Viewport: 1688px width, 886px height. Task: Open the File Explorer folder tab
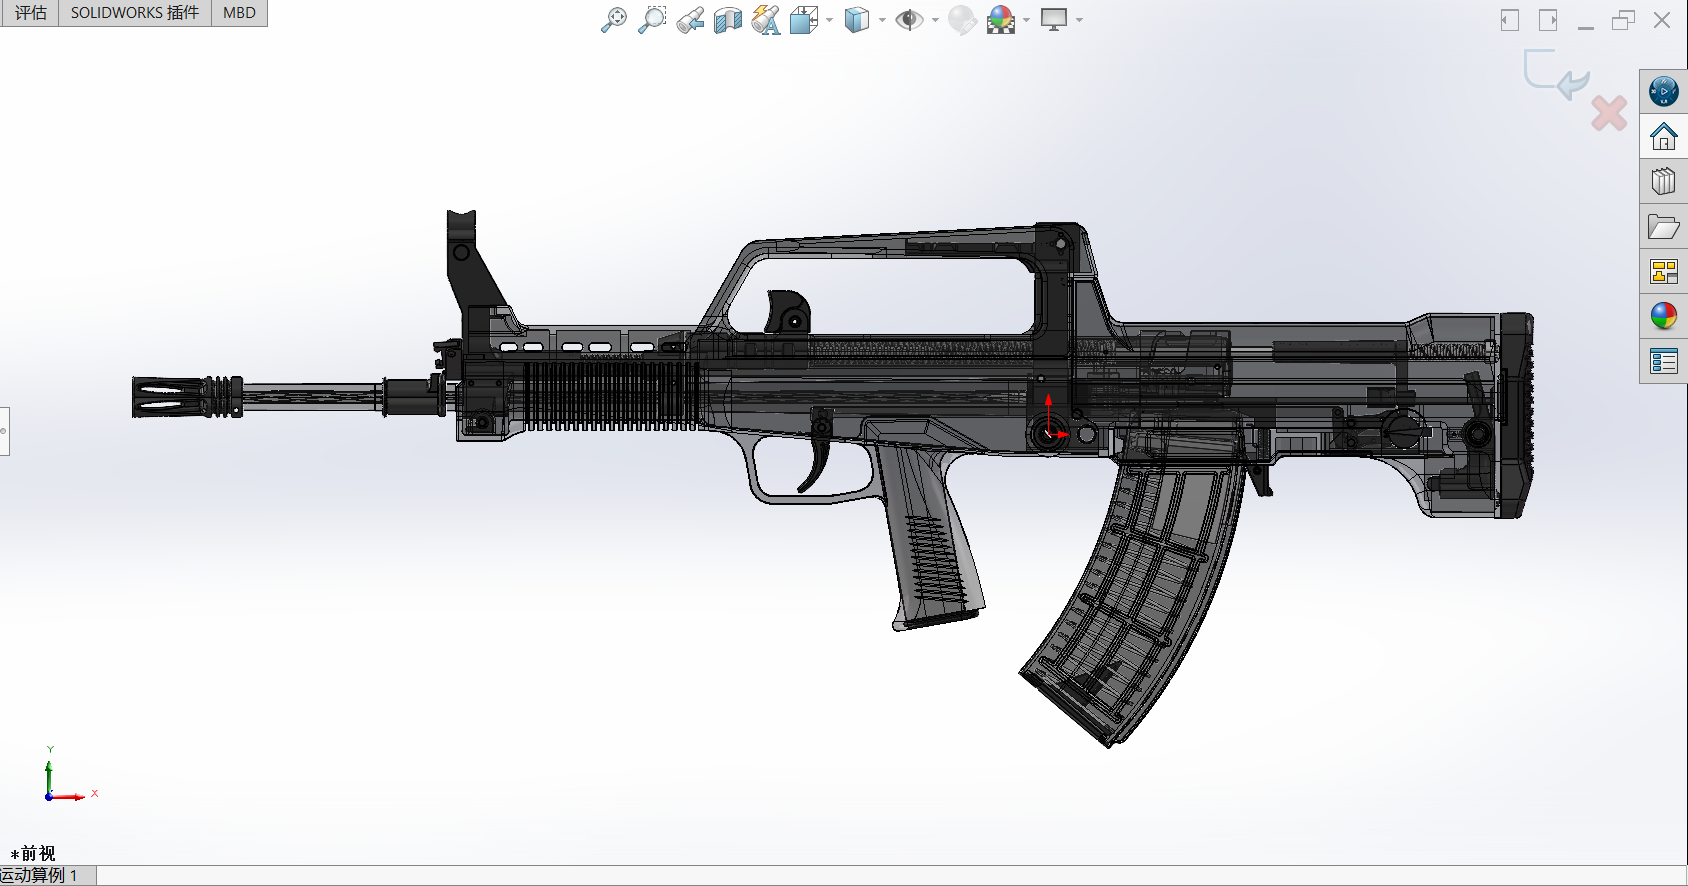click(x=1664, y=227)
